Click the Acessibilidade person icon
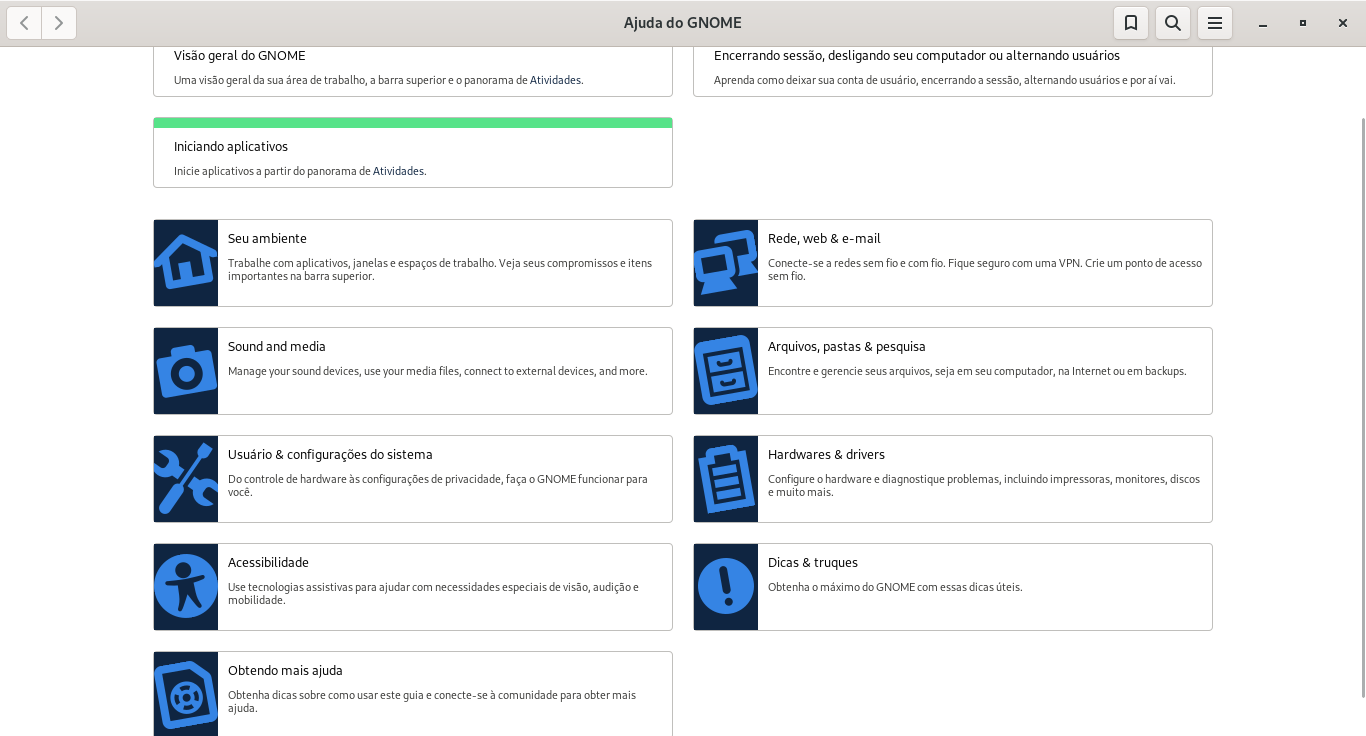 click(186, 587)
